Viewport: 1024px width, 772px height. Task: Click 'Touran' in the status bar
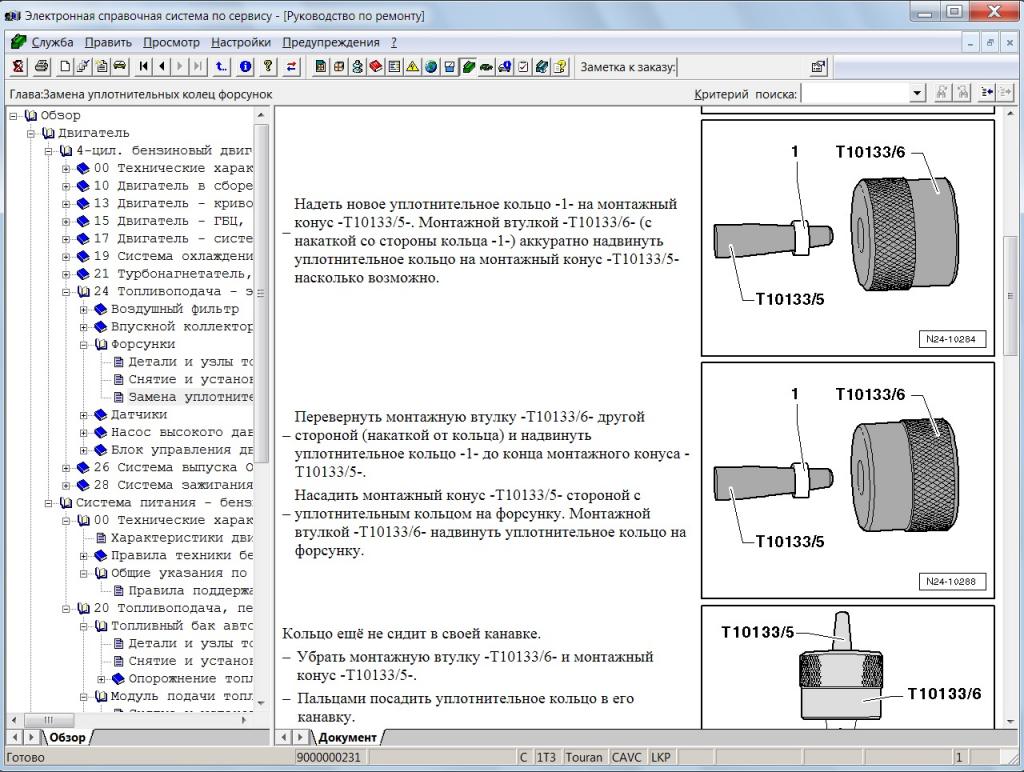coord(583,758)
